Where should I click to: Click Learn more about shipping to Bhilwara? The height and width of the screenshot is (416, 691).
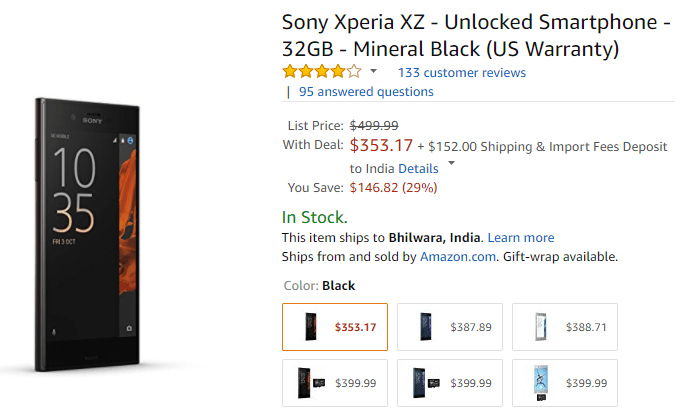point(521,237)
